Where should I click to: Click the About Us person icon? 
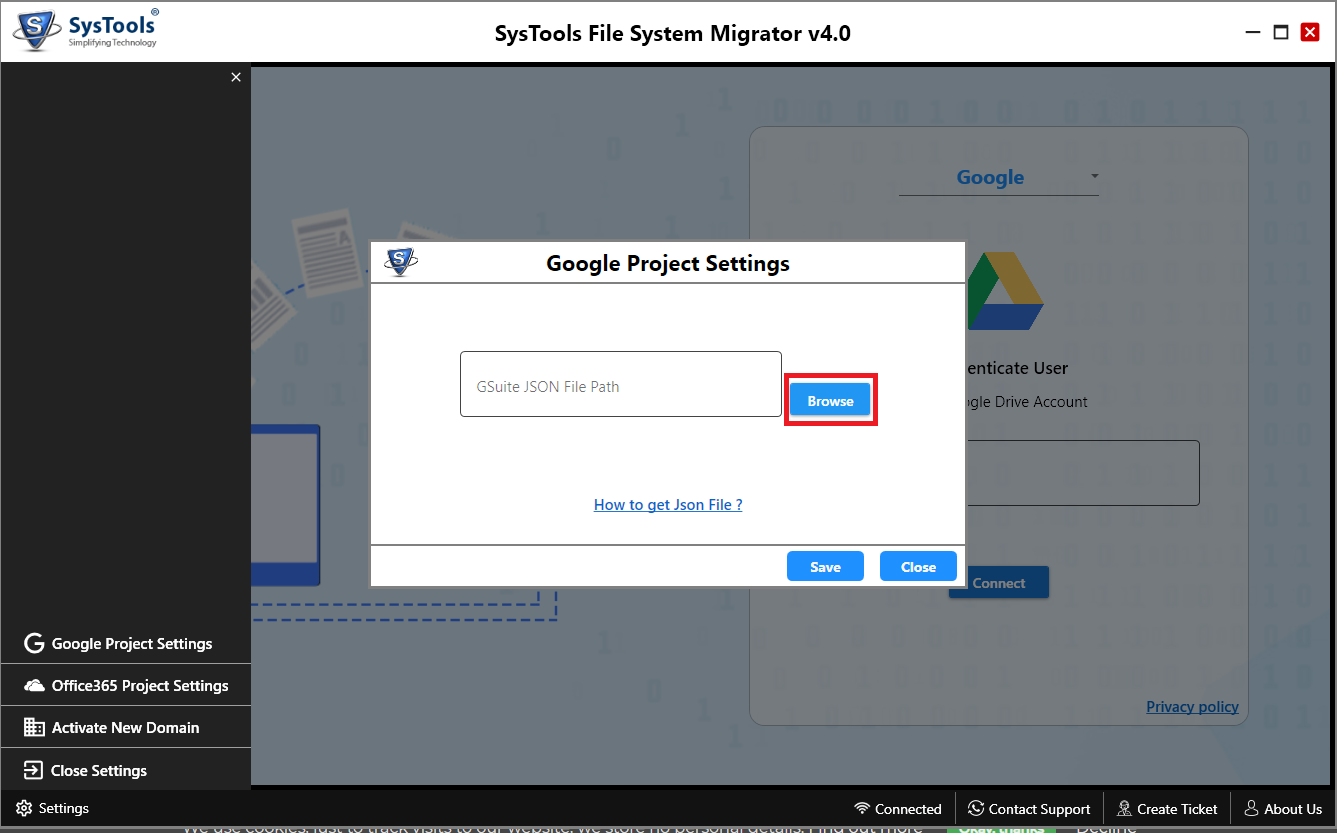(x=1251, y=808)
